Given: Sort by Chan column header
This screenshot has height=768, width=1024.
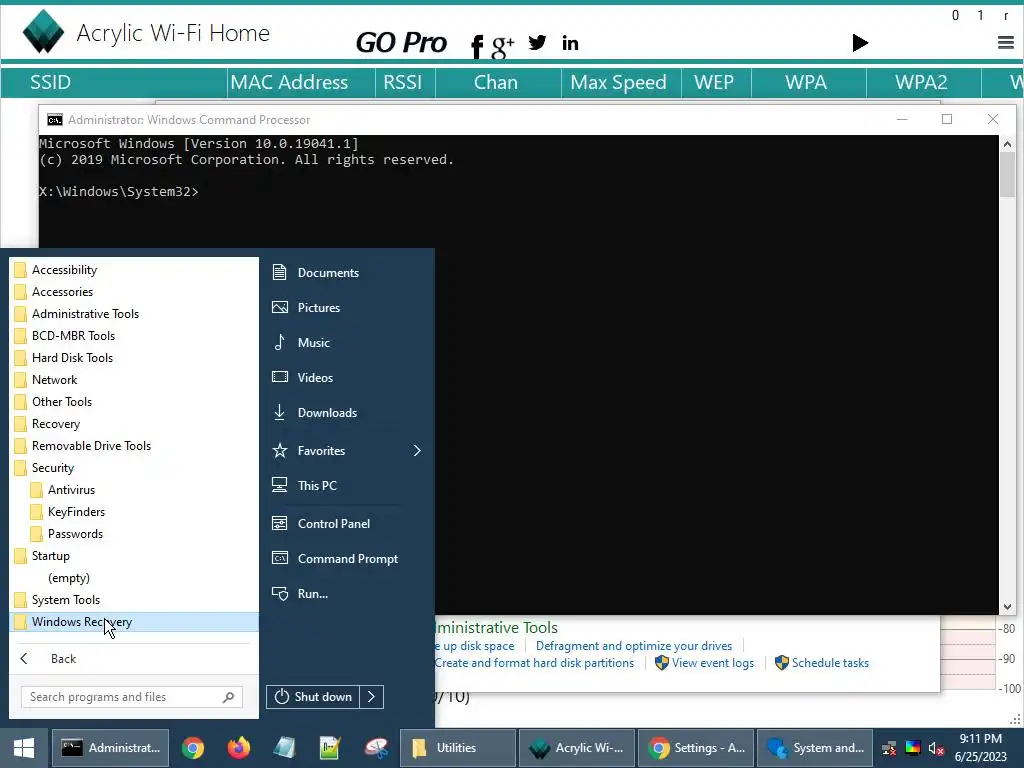Looking at the screenshot, I should pyautogui.click(x=496, y=82).
